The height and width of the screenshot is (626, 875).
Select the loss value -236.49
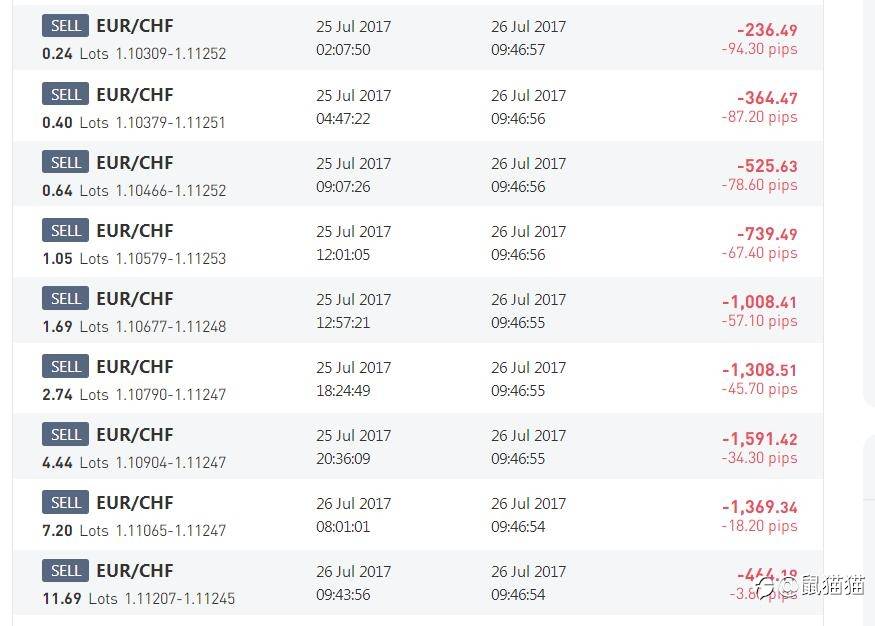click(767, 30)
